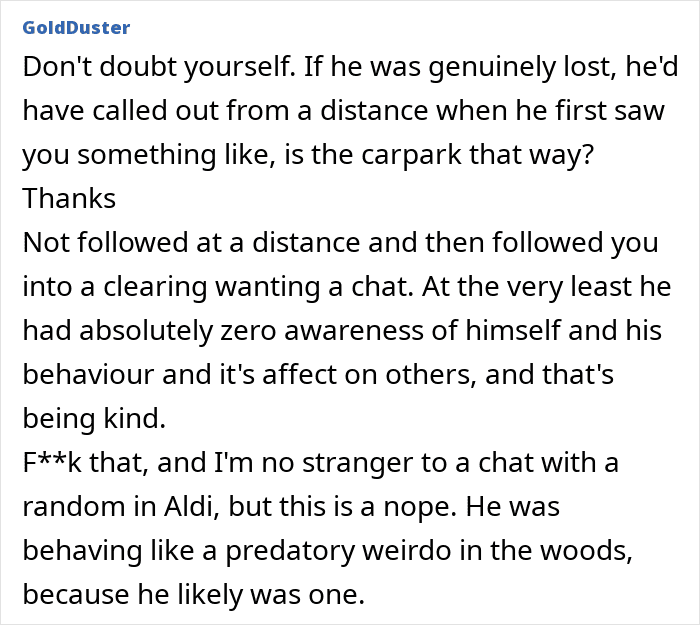Click the word "Thanks" in the comment
The width and height of the screenshot is (700, 625).
[69, 198]
